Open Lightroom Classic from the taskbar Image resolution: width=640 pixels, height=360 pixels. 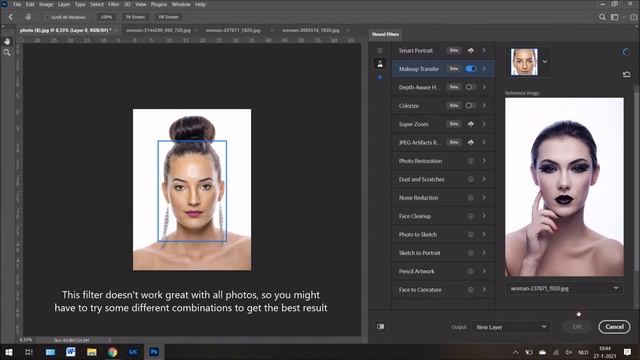133,352
